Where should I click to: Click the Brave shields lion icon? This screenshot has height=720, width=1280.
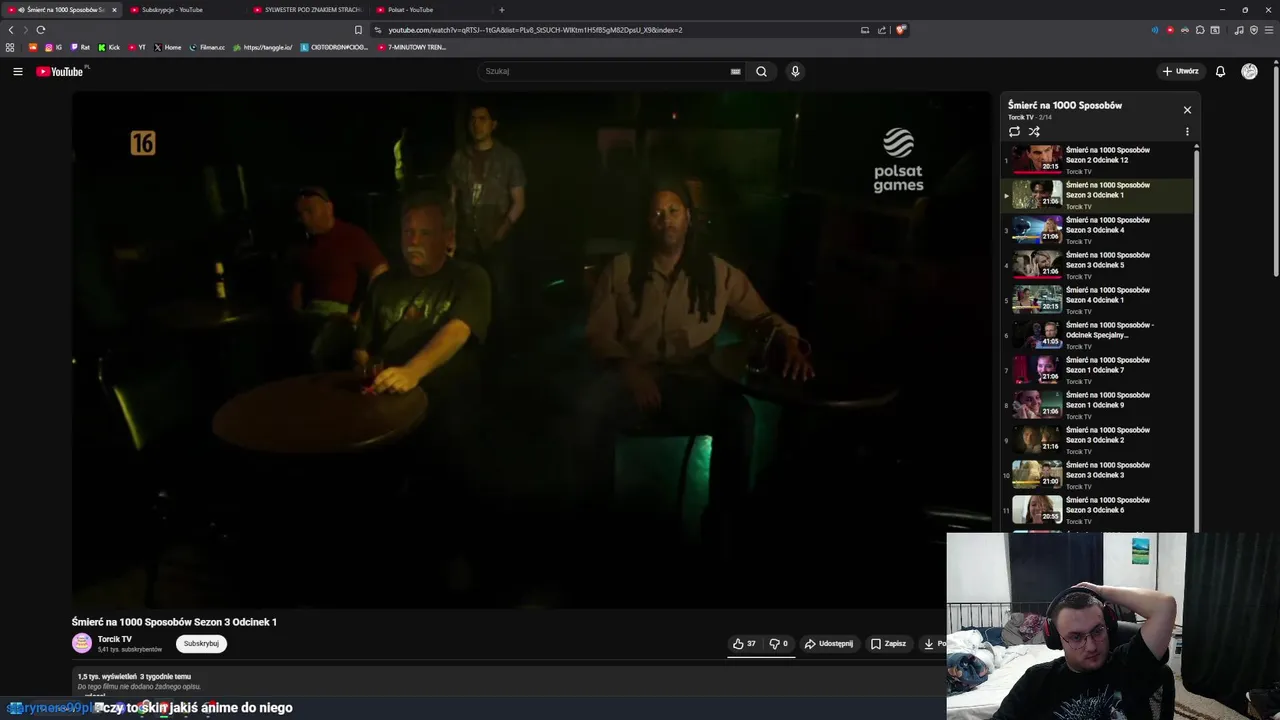pyautogui.click(x=900, y=30)
